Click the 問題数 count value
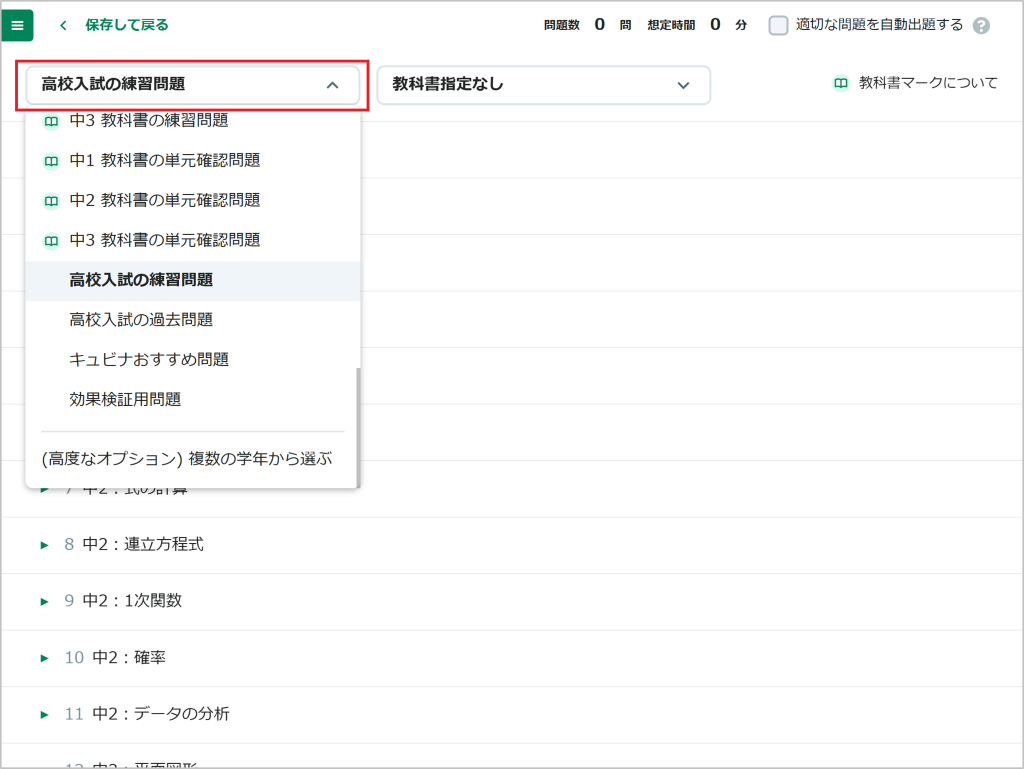 click(600, 25)
